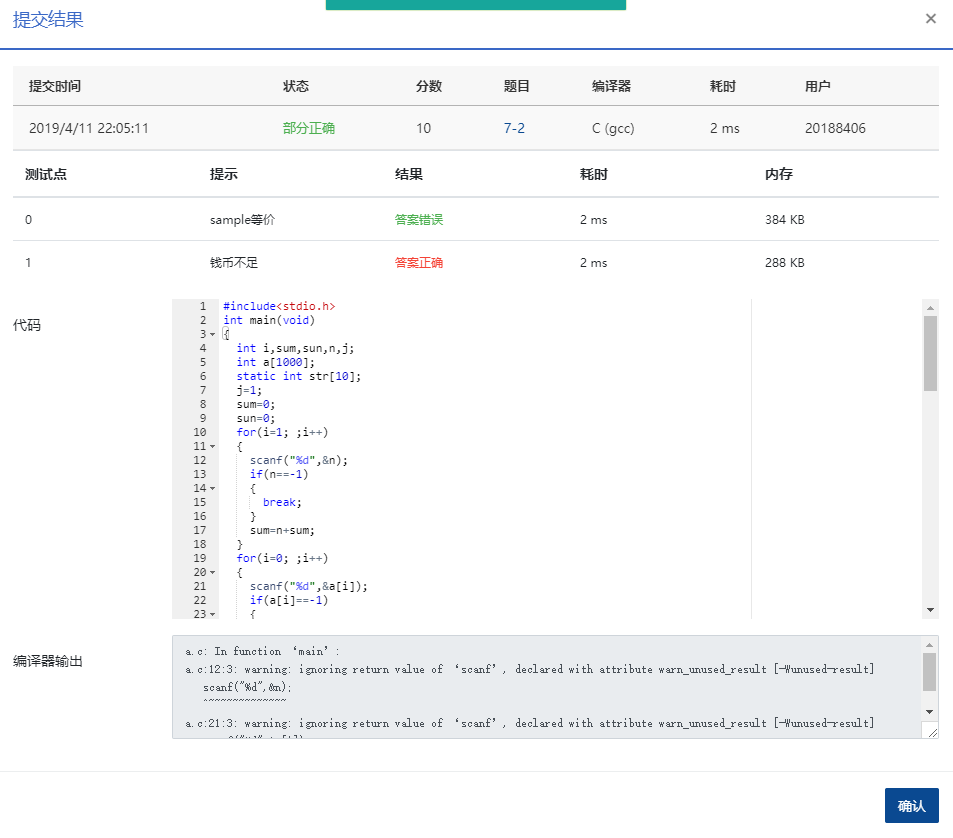Click the 测试点 column header
Screen dimensions: 953x838
[46, 174]
